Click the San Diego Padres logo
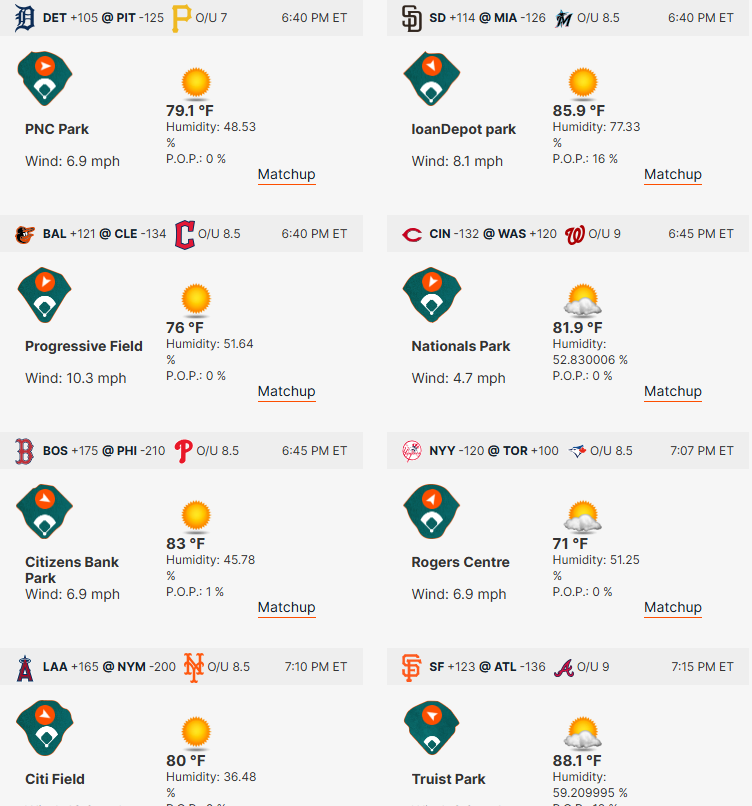Screen dimensions: 752x806 pos(412,19)
